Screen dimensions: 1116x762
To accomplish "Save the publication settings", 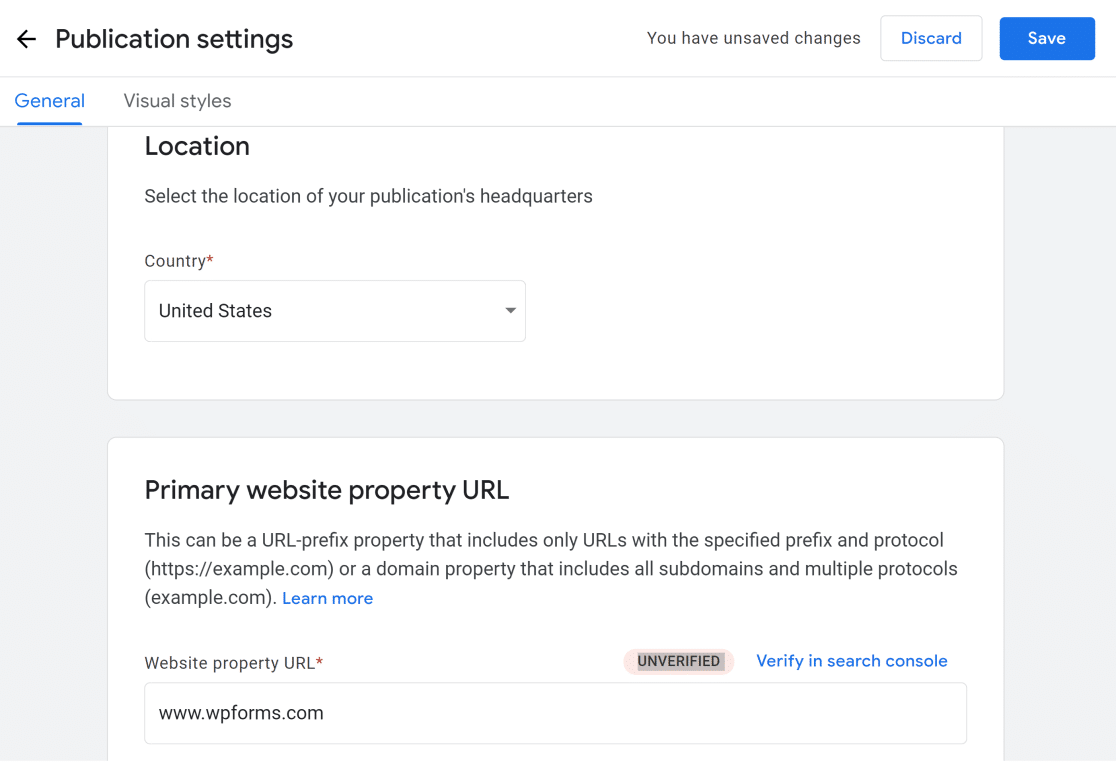I will coord(1047,38).
